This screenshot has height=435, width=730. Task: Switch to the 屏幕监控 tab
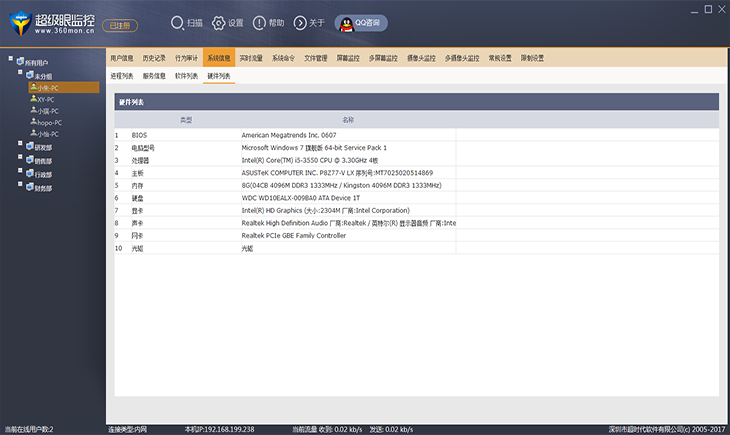tap(348, 58)
